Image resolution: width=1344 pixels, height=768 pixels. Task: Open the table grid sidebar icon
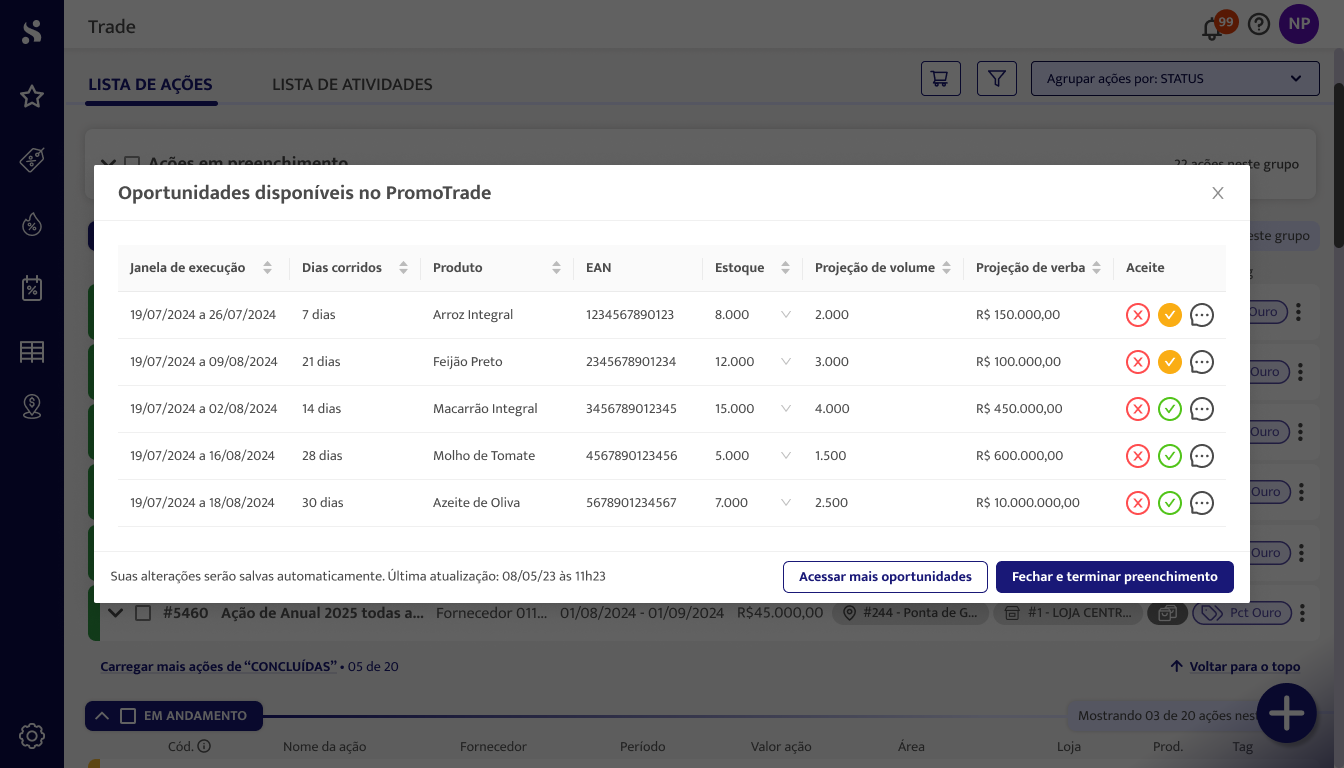tap(32, 352)
